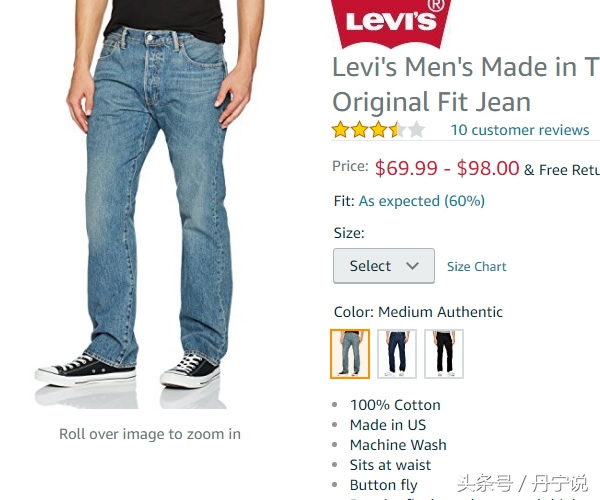Click the As expected (60%) fit link

point(422,201)
